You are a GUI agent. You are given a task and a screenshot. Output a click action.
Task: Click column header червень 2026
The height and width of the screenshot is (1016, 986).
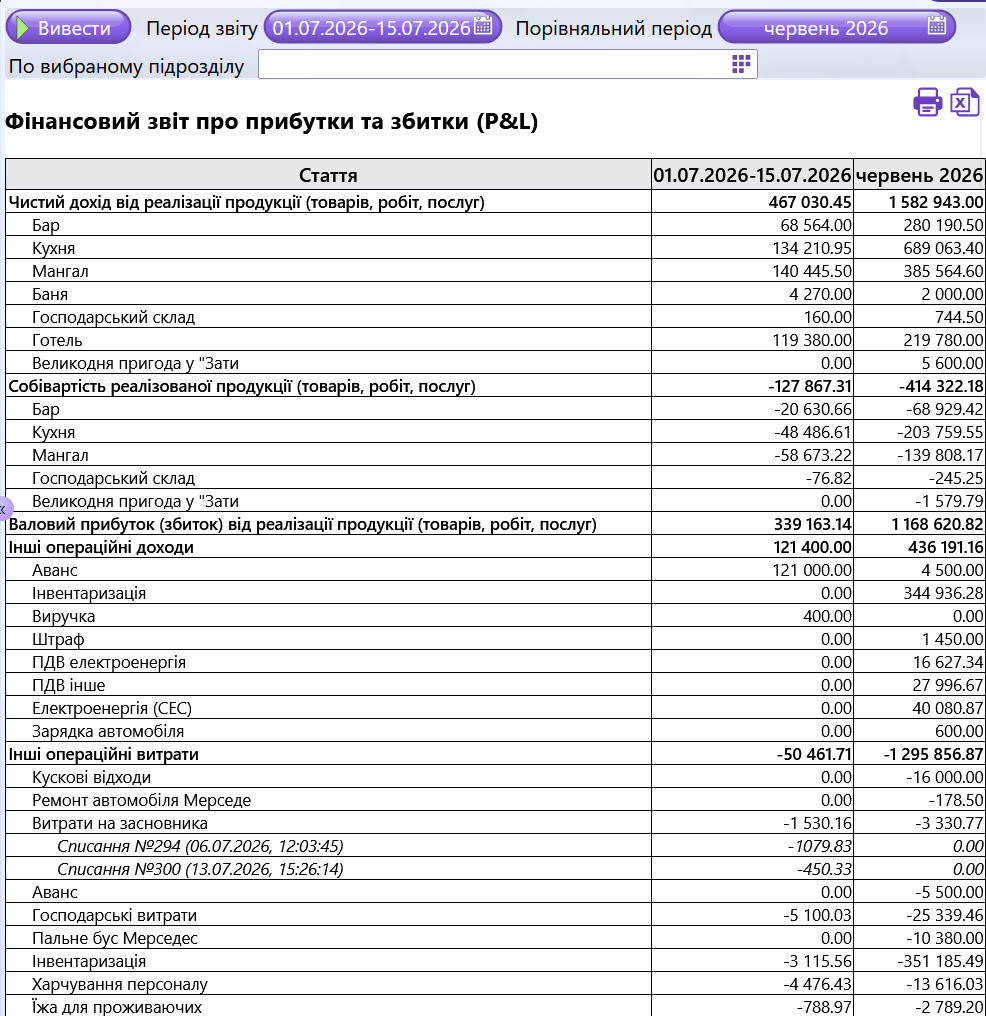coord(919,175)
